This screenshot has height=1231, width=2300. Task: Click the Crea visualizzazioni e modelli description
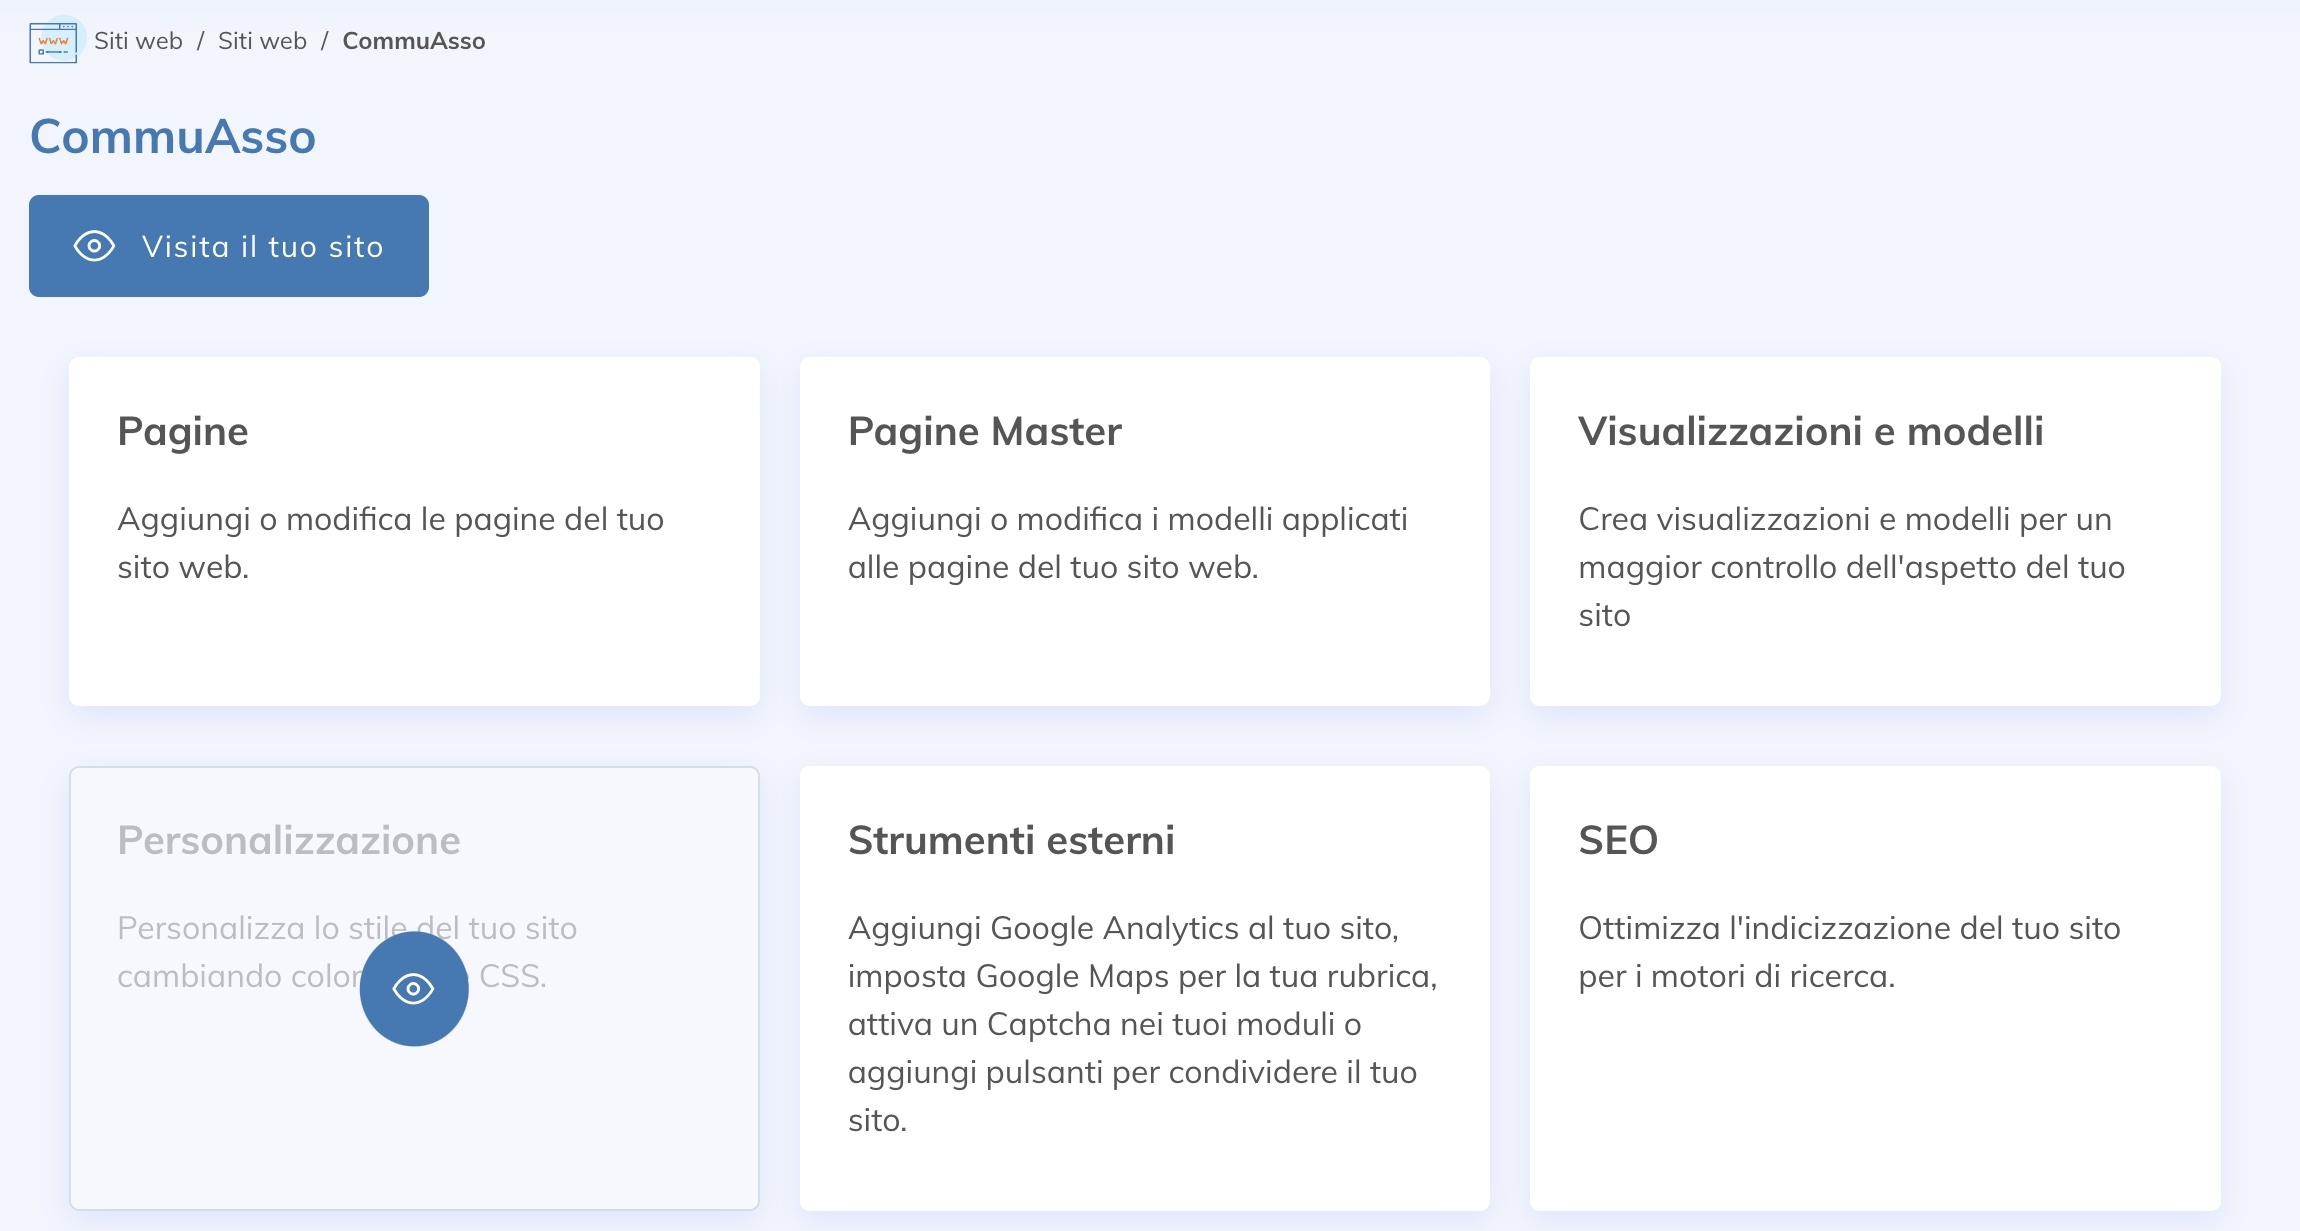[1851, 567]
